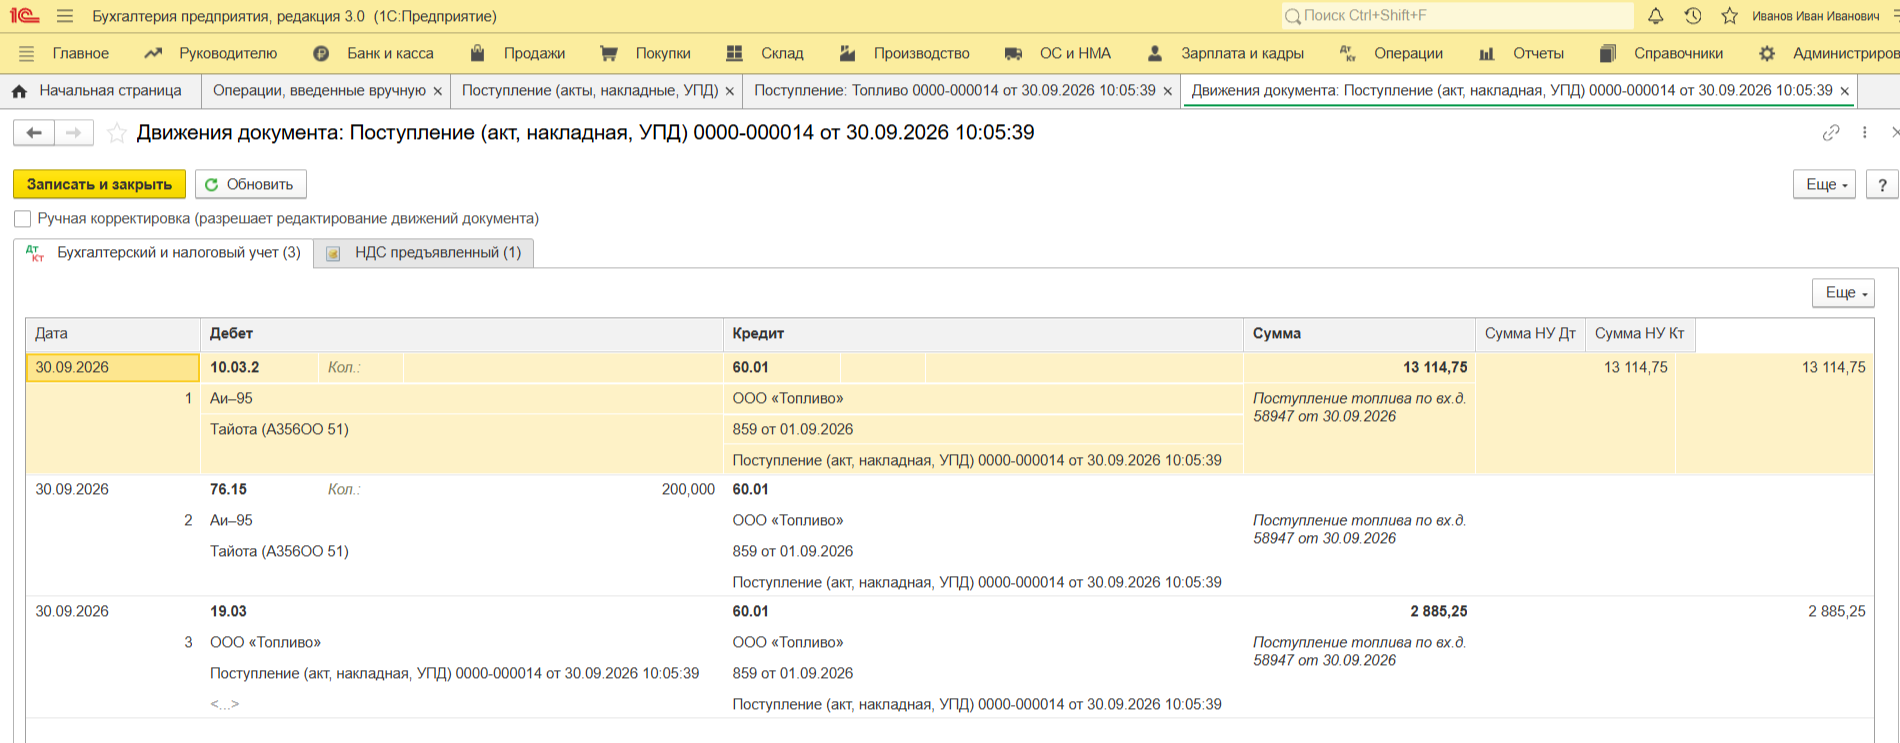1900x743 pixels.
Task: Open the Производство menu
Action: (904, 53)
